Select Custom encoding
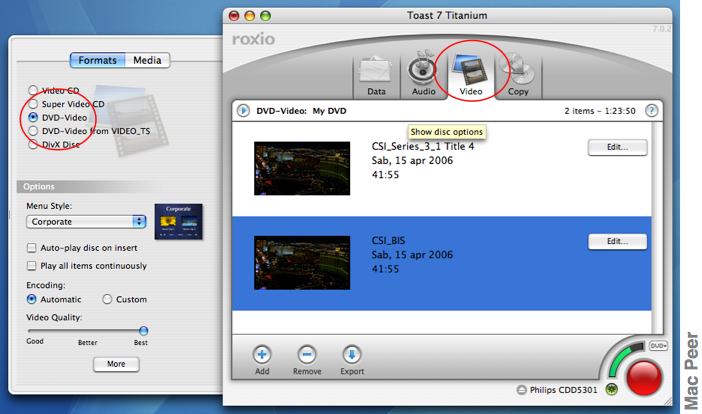This screenshot has width=702, height=414. 107,299
